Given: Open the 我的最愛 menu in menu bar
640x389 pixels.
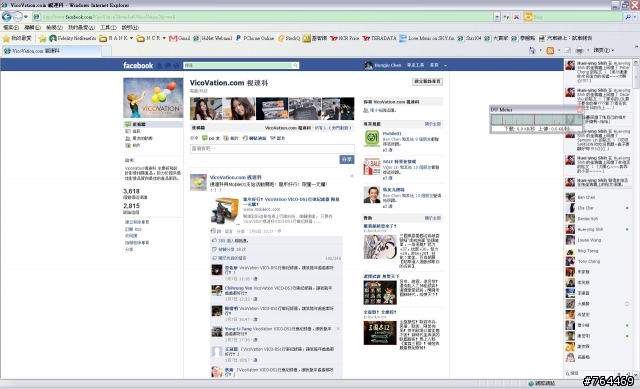Looking at the screenshot, I should (x=81, y=27).
